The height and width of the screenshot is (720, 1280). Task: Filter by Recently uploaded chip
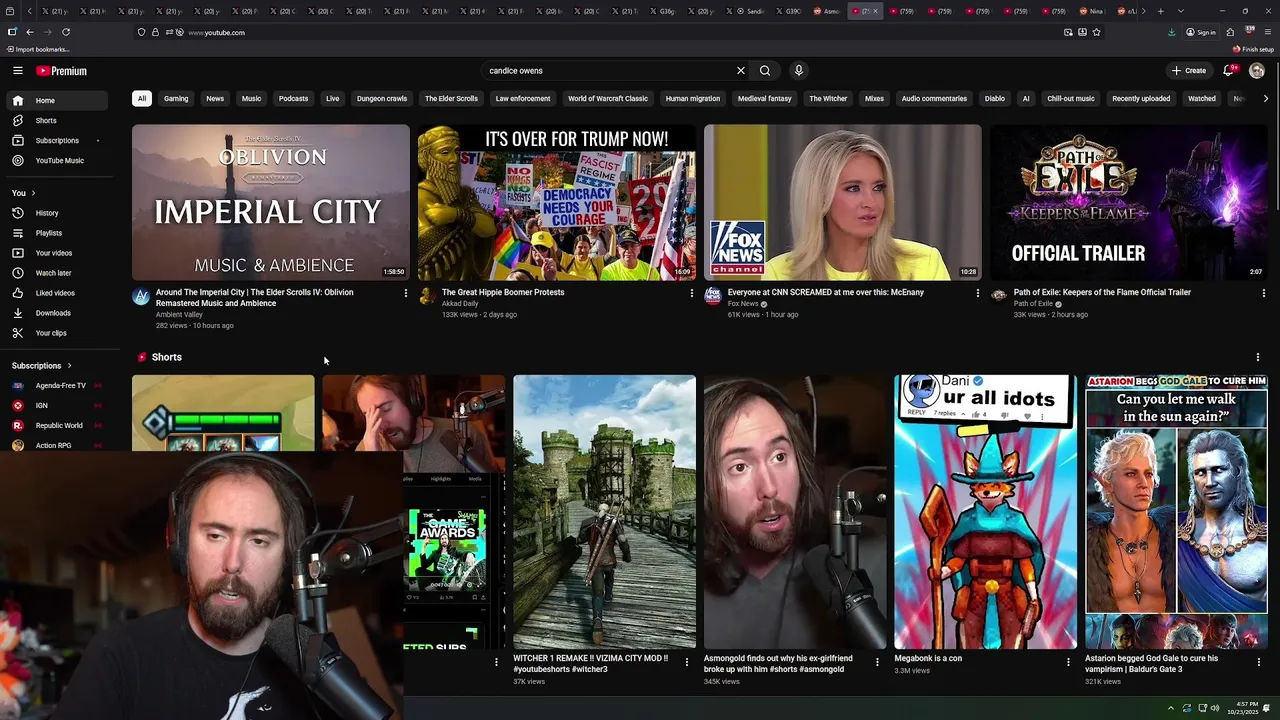(1141, 99)
